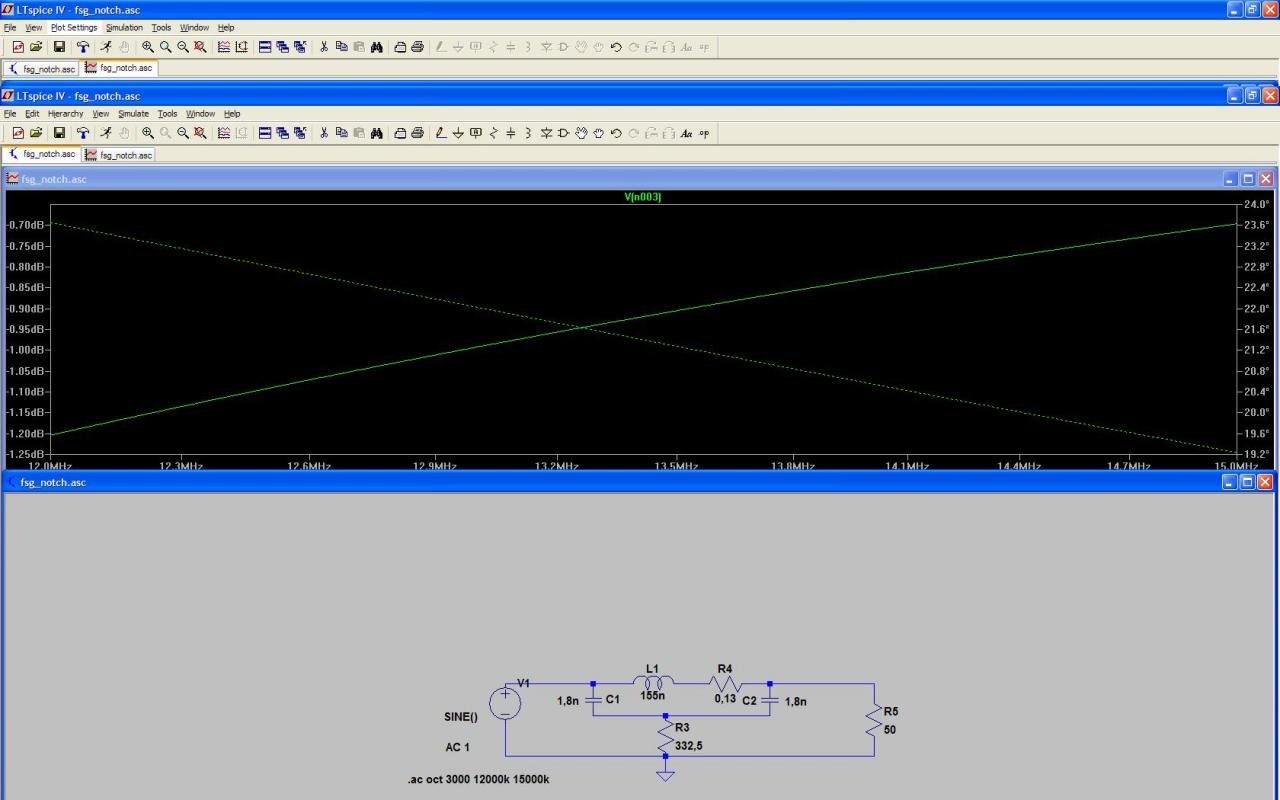This screenshot has height=800, width=1280.
Task: Open Plot Settings menu in background window
Action: tap(74, 28)
